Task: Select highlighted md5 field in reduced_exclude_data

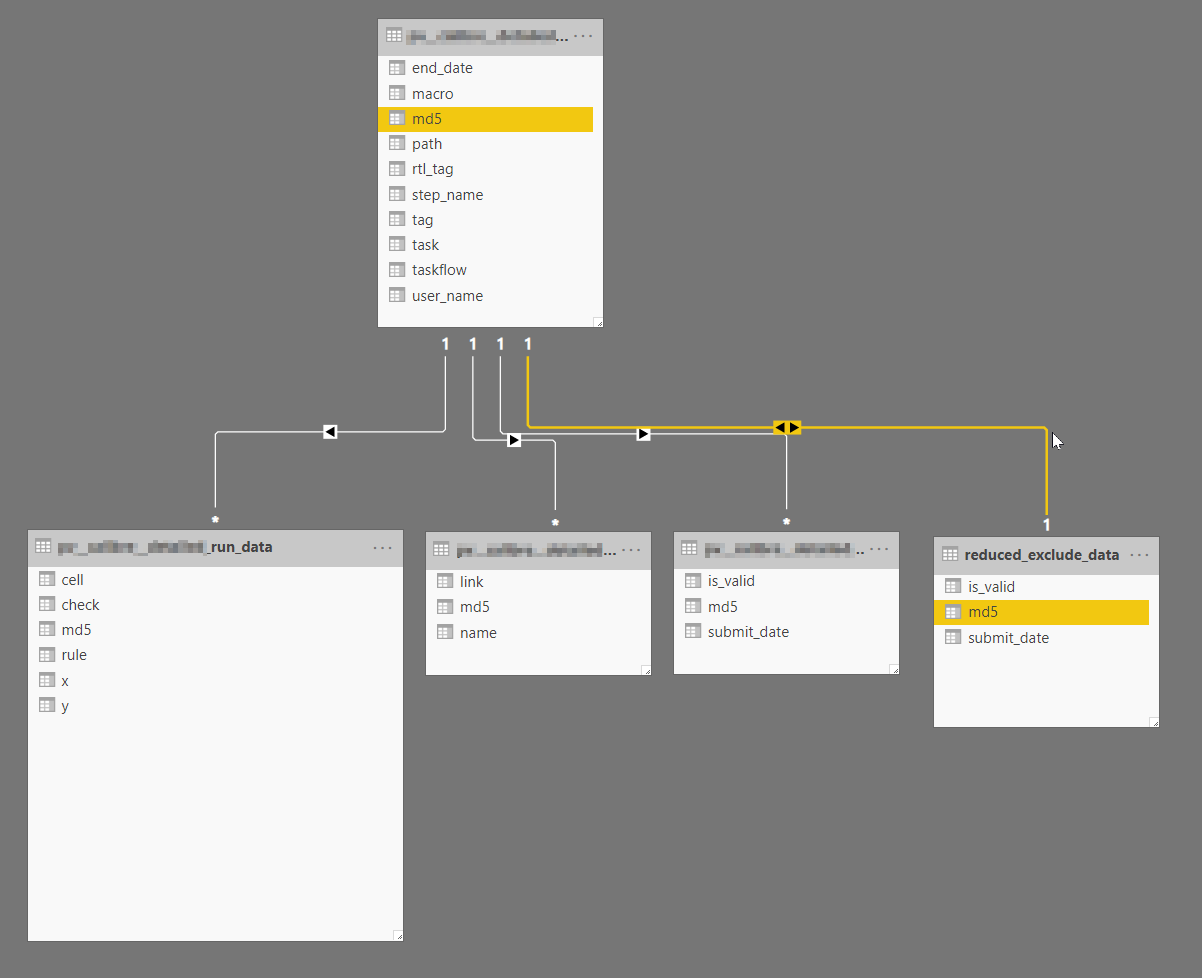Action: (1041, 612)
